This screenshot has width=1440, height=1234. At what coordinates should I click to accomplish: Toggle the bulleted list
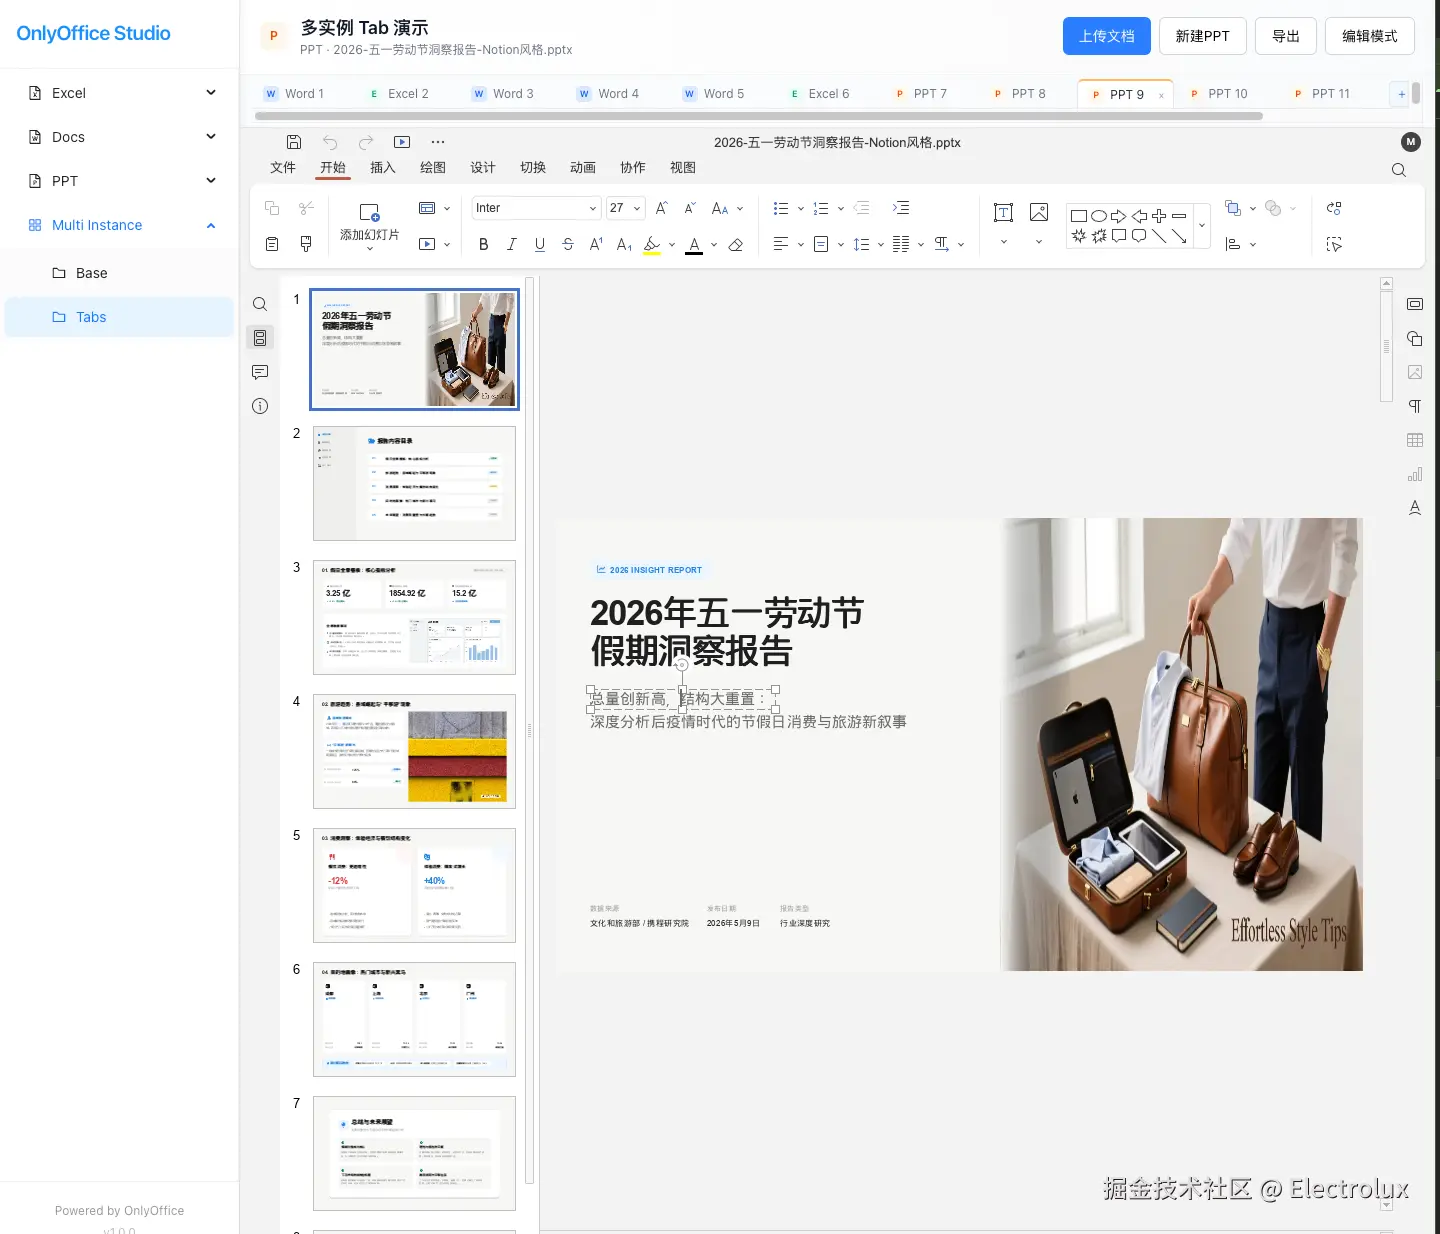coord(781,208)
